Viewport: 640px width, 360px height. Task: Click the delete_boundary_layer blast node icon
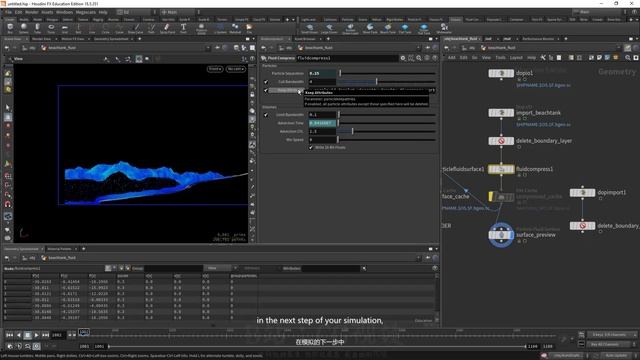tap(501, 141)
